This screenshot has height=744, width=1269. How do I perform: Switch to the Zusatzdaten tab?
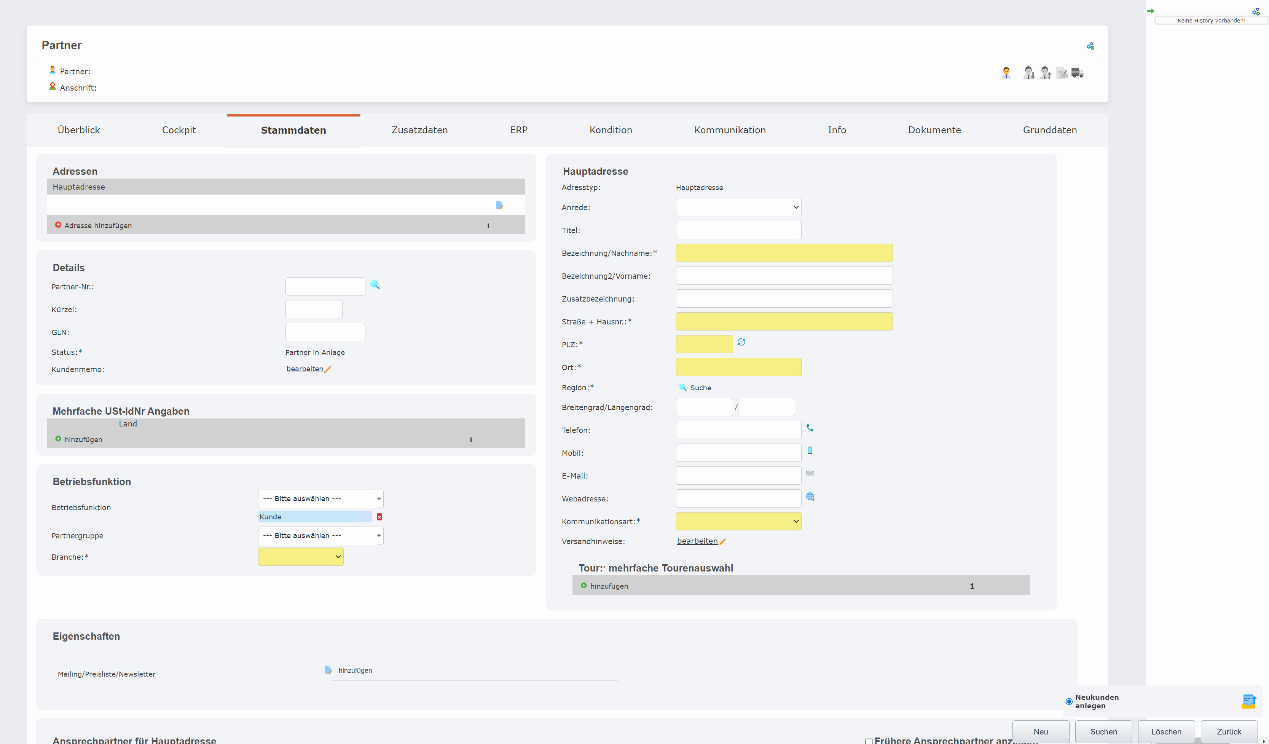point(419,130)
